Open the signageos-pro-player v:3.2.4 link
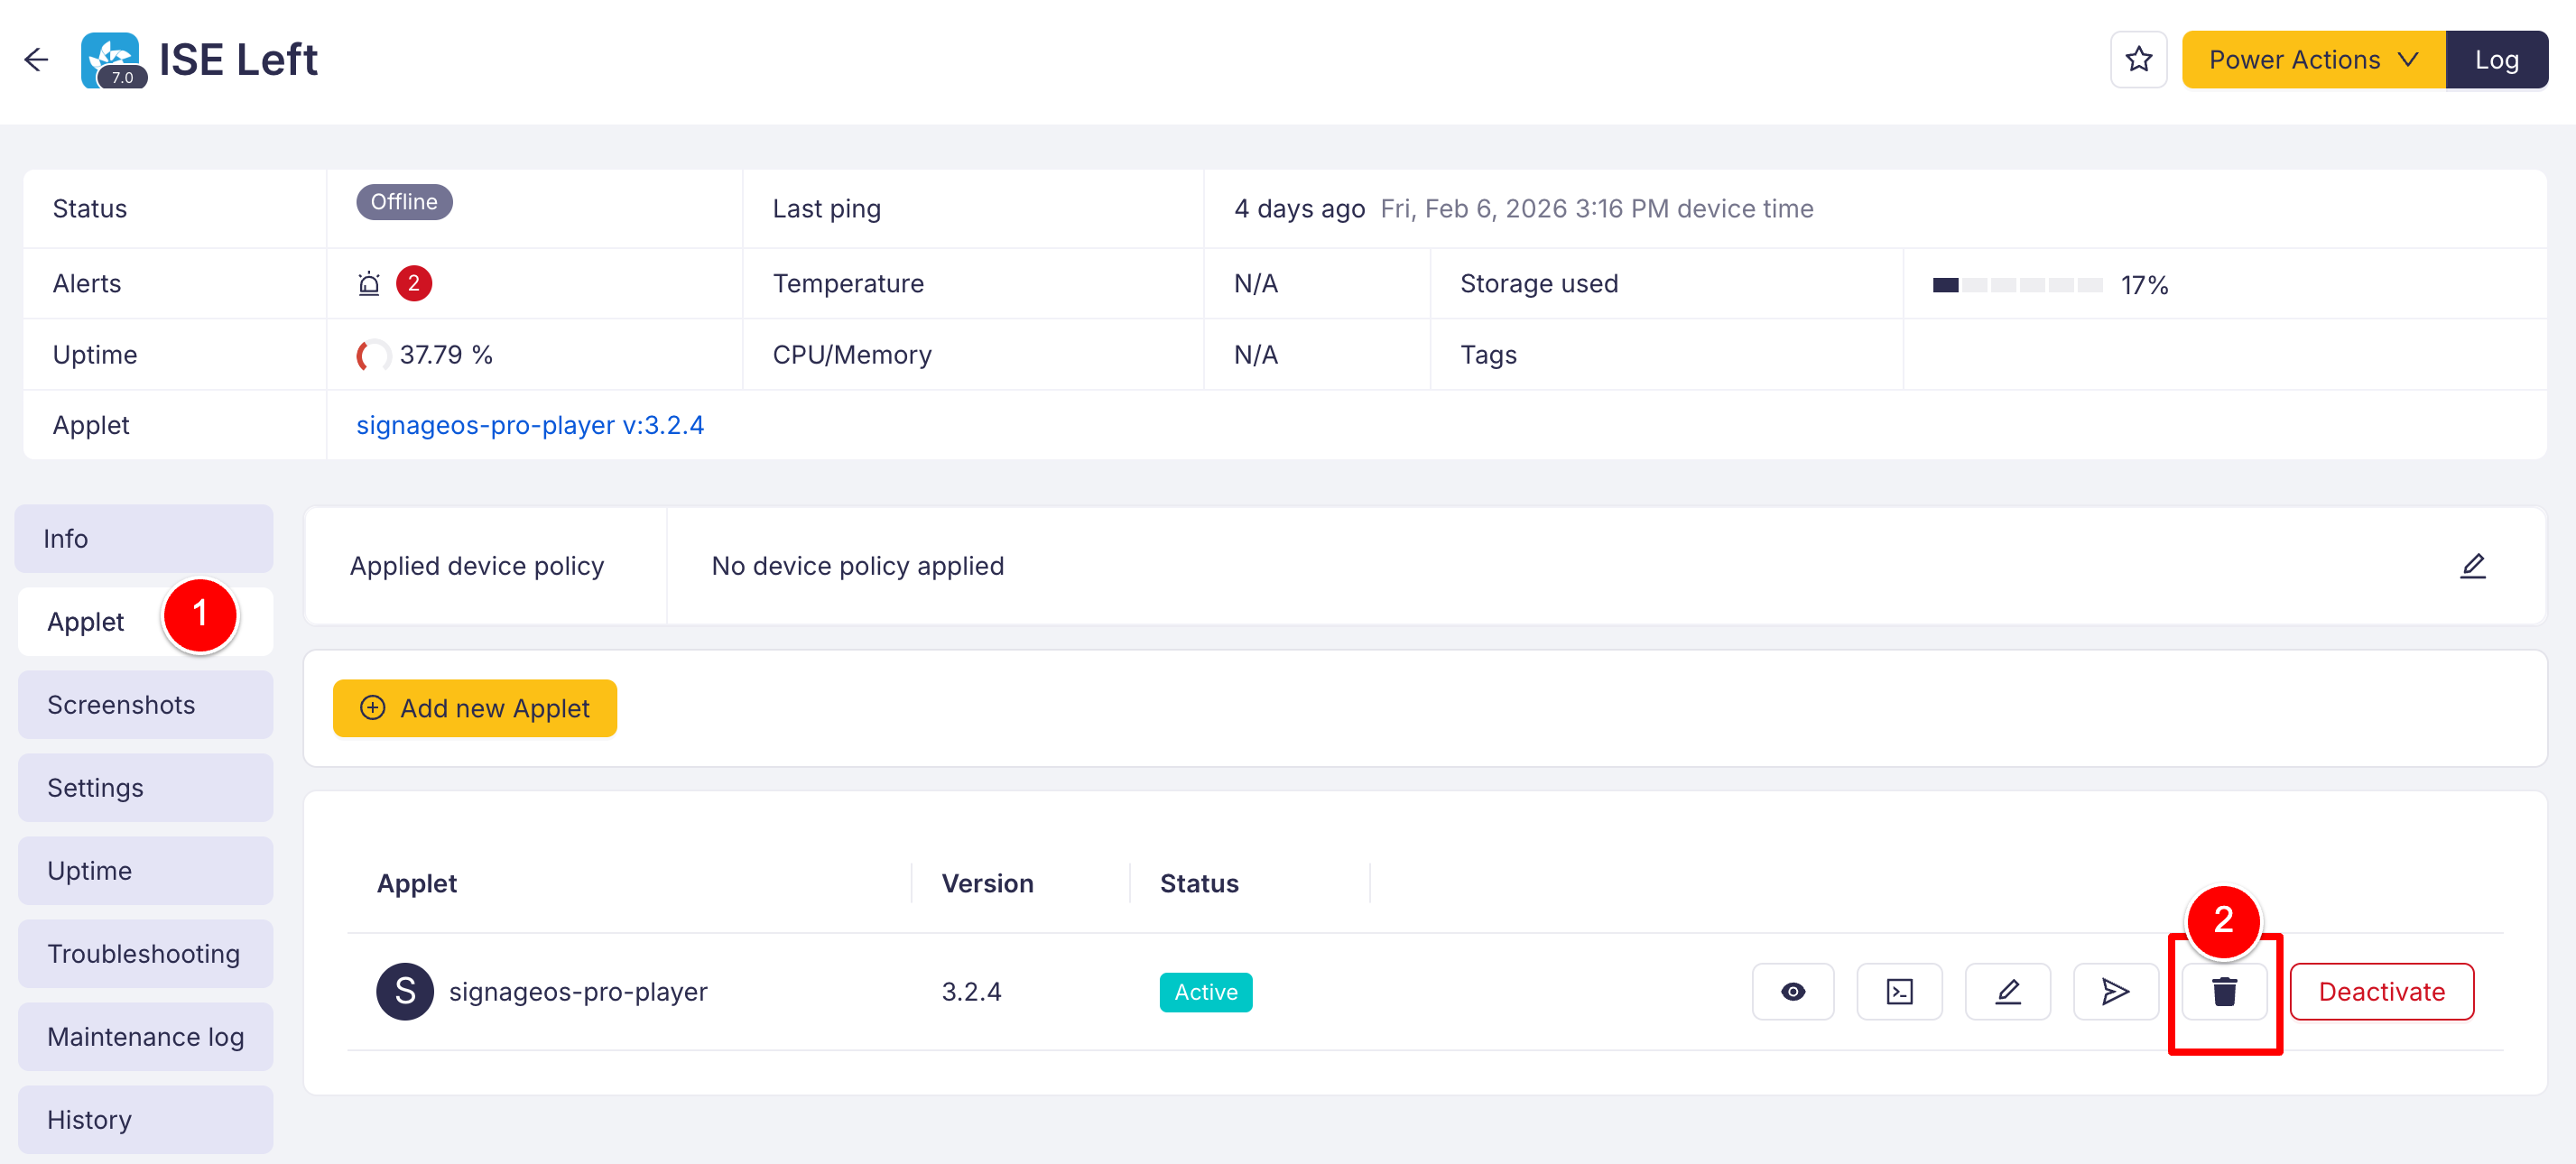Image resolution: width=2576 pixels, height=1164 pixels. click(530, 425)
